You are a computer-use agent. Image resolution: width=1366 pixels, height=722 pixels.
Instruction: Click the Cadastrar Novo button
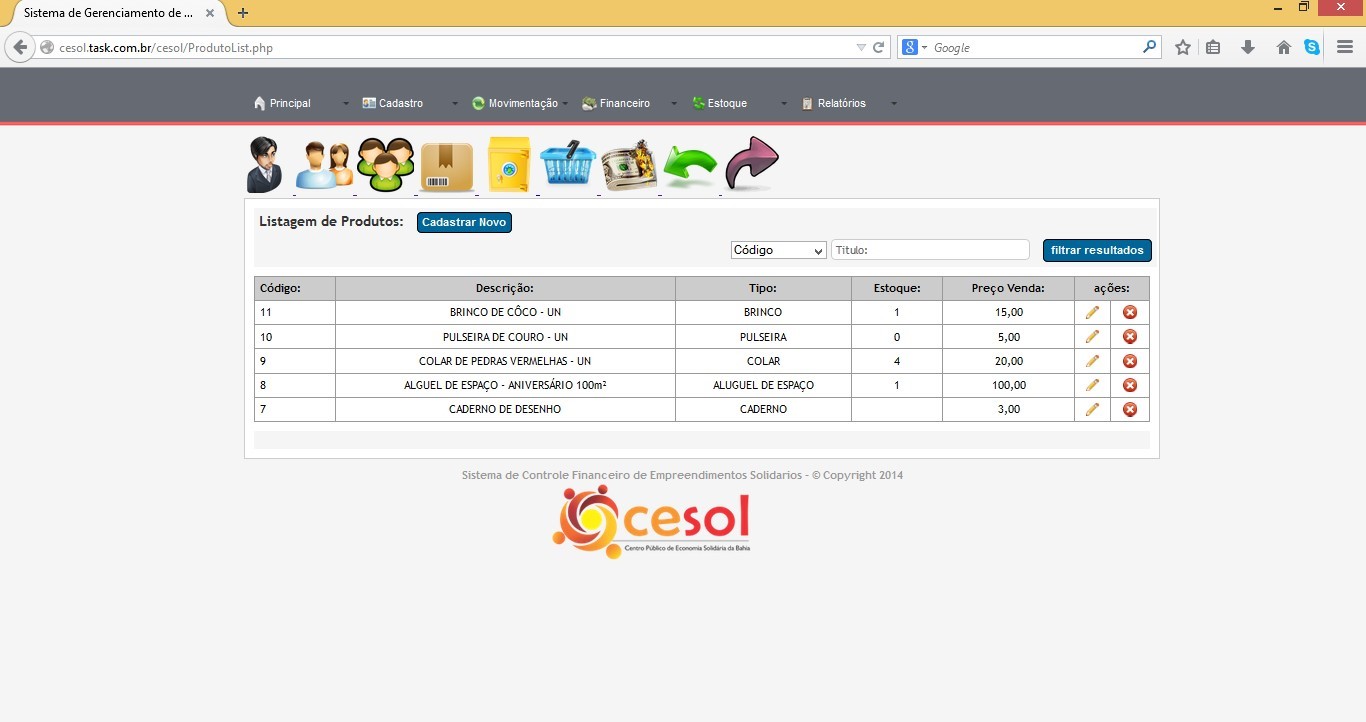[x=464, y=222]
